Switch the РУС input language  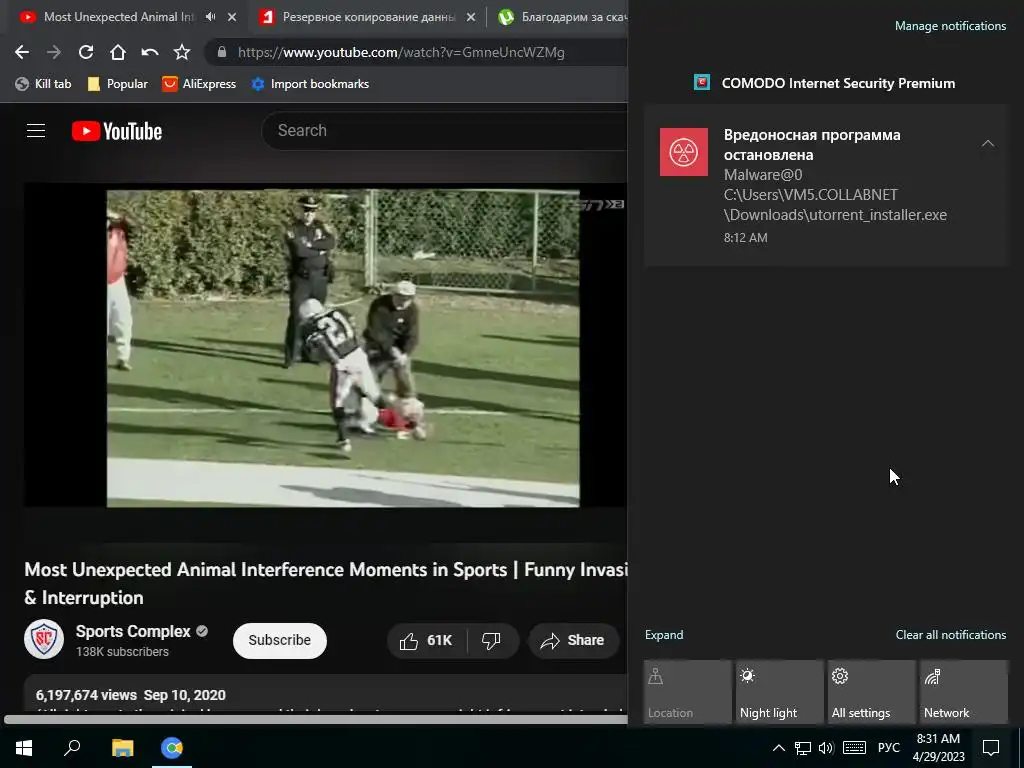(889, 748)
